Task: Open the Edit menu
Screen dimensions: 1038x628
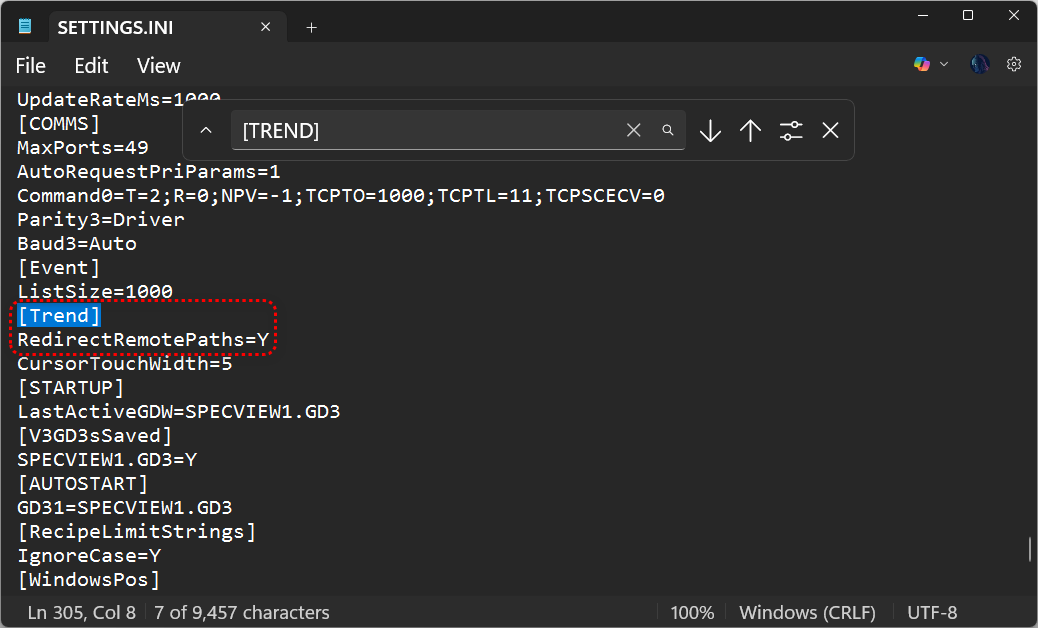Action: click(91, 66)
